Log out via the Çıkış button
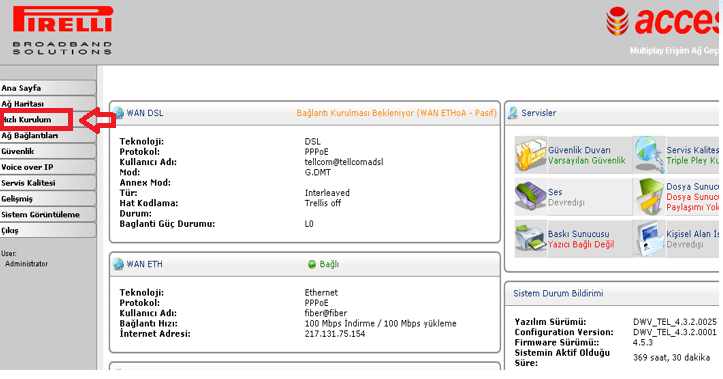The height and width of the screenshot is (379, 723). coord(48,231)
